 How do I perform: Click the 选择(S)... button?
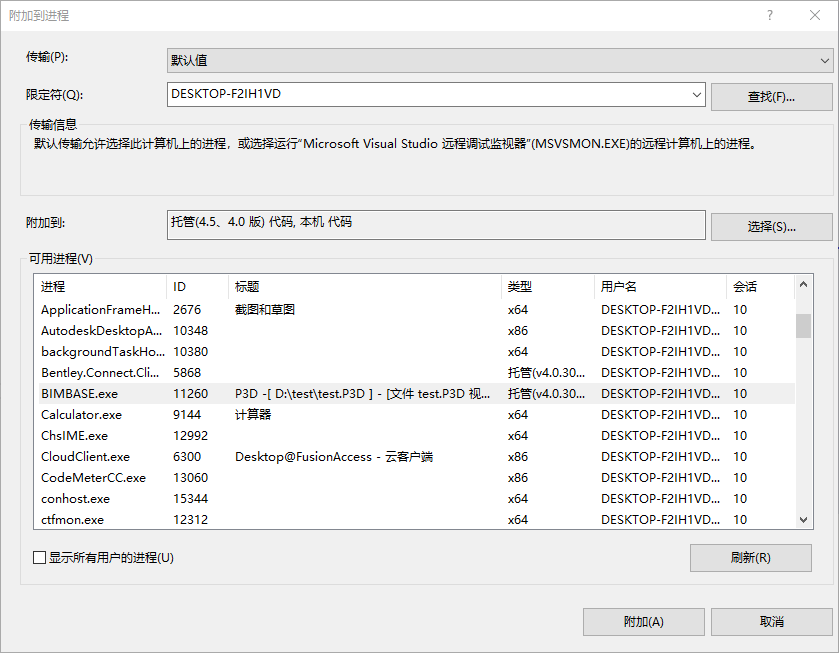coord(771,227)
